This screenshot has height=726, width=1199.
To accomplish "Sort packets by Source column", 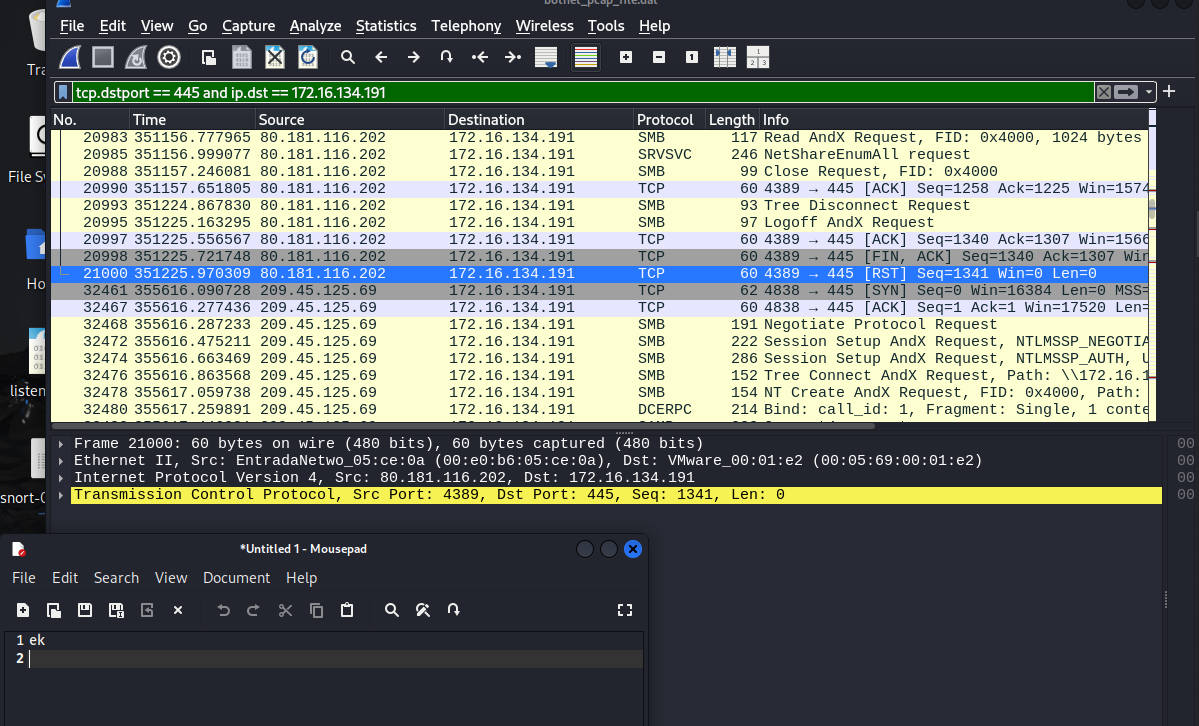I will pyautogui.click(x=349, y=119).
